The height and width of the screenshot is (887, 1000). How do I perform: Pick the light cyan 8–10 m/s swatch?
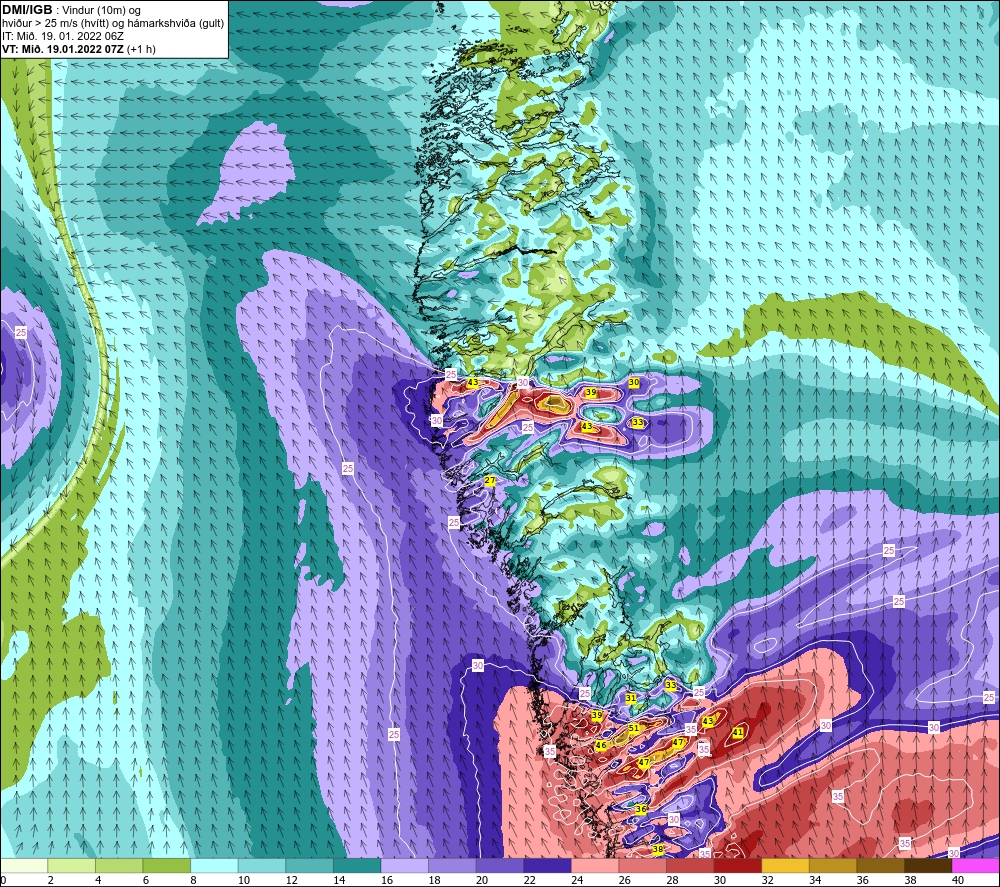click(214, 866)
